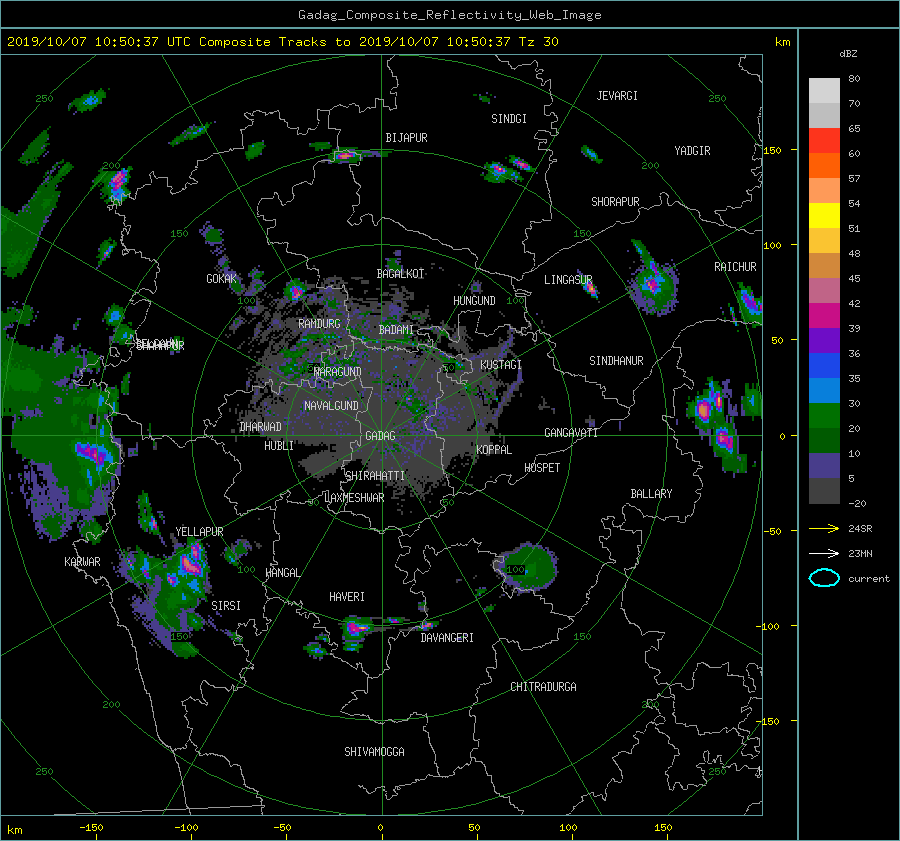Click the Gadag_Composite_Reflectivity_Web_Image title

449,15
